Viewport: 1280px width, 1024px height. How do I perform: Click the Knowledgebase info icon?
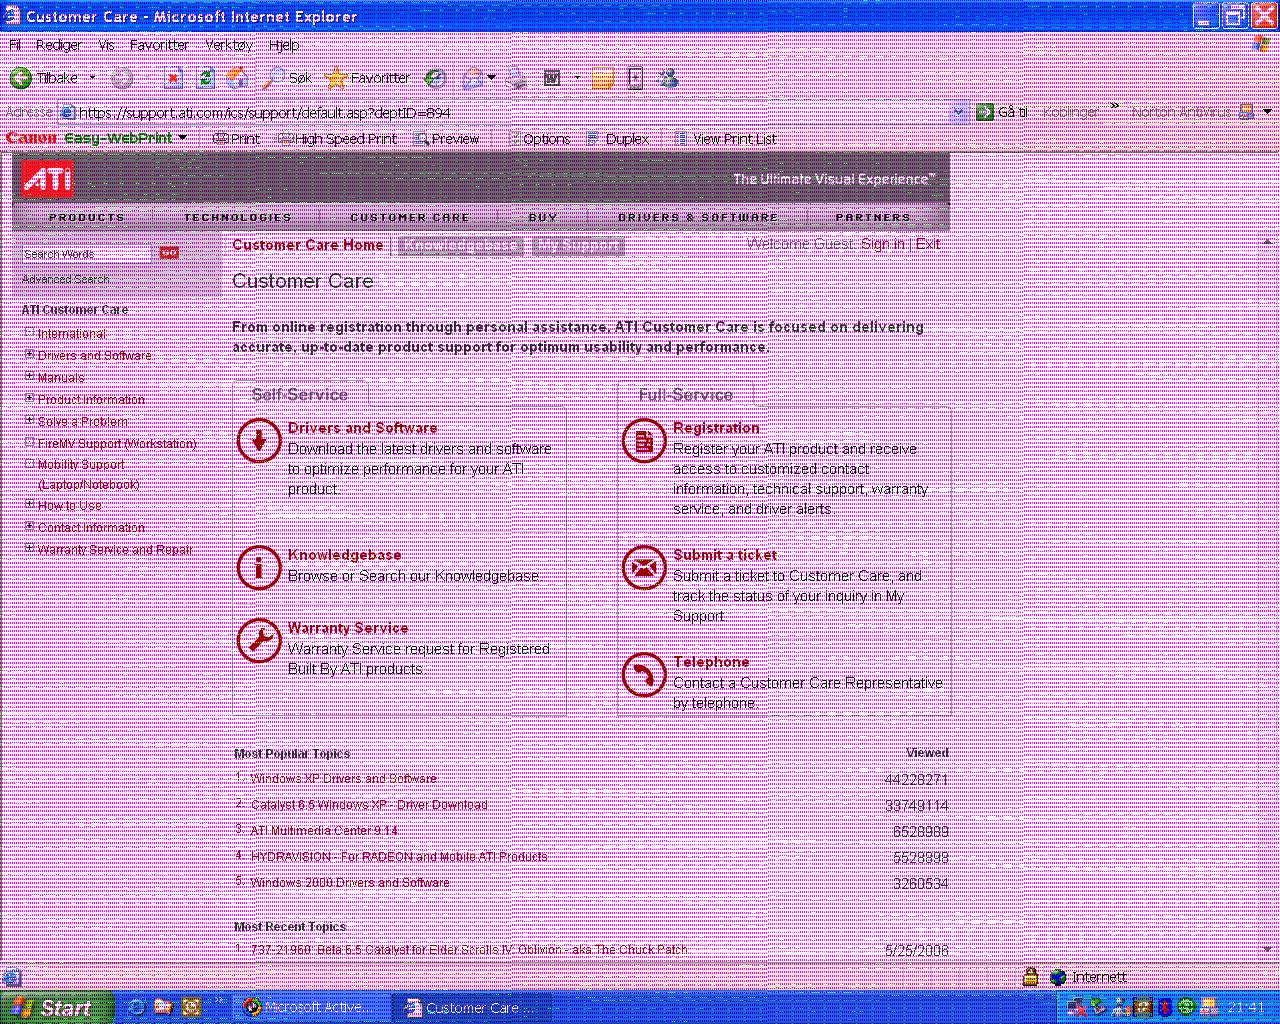(259, 568)
